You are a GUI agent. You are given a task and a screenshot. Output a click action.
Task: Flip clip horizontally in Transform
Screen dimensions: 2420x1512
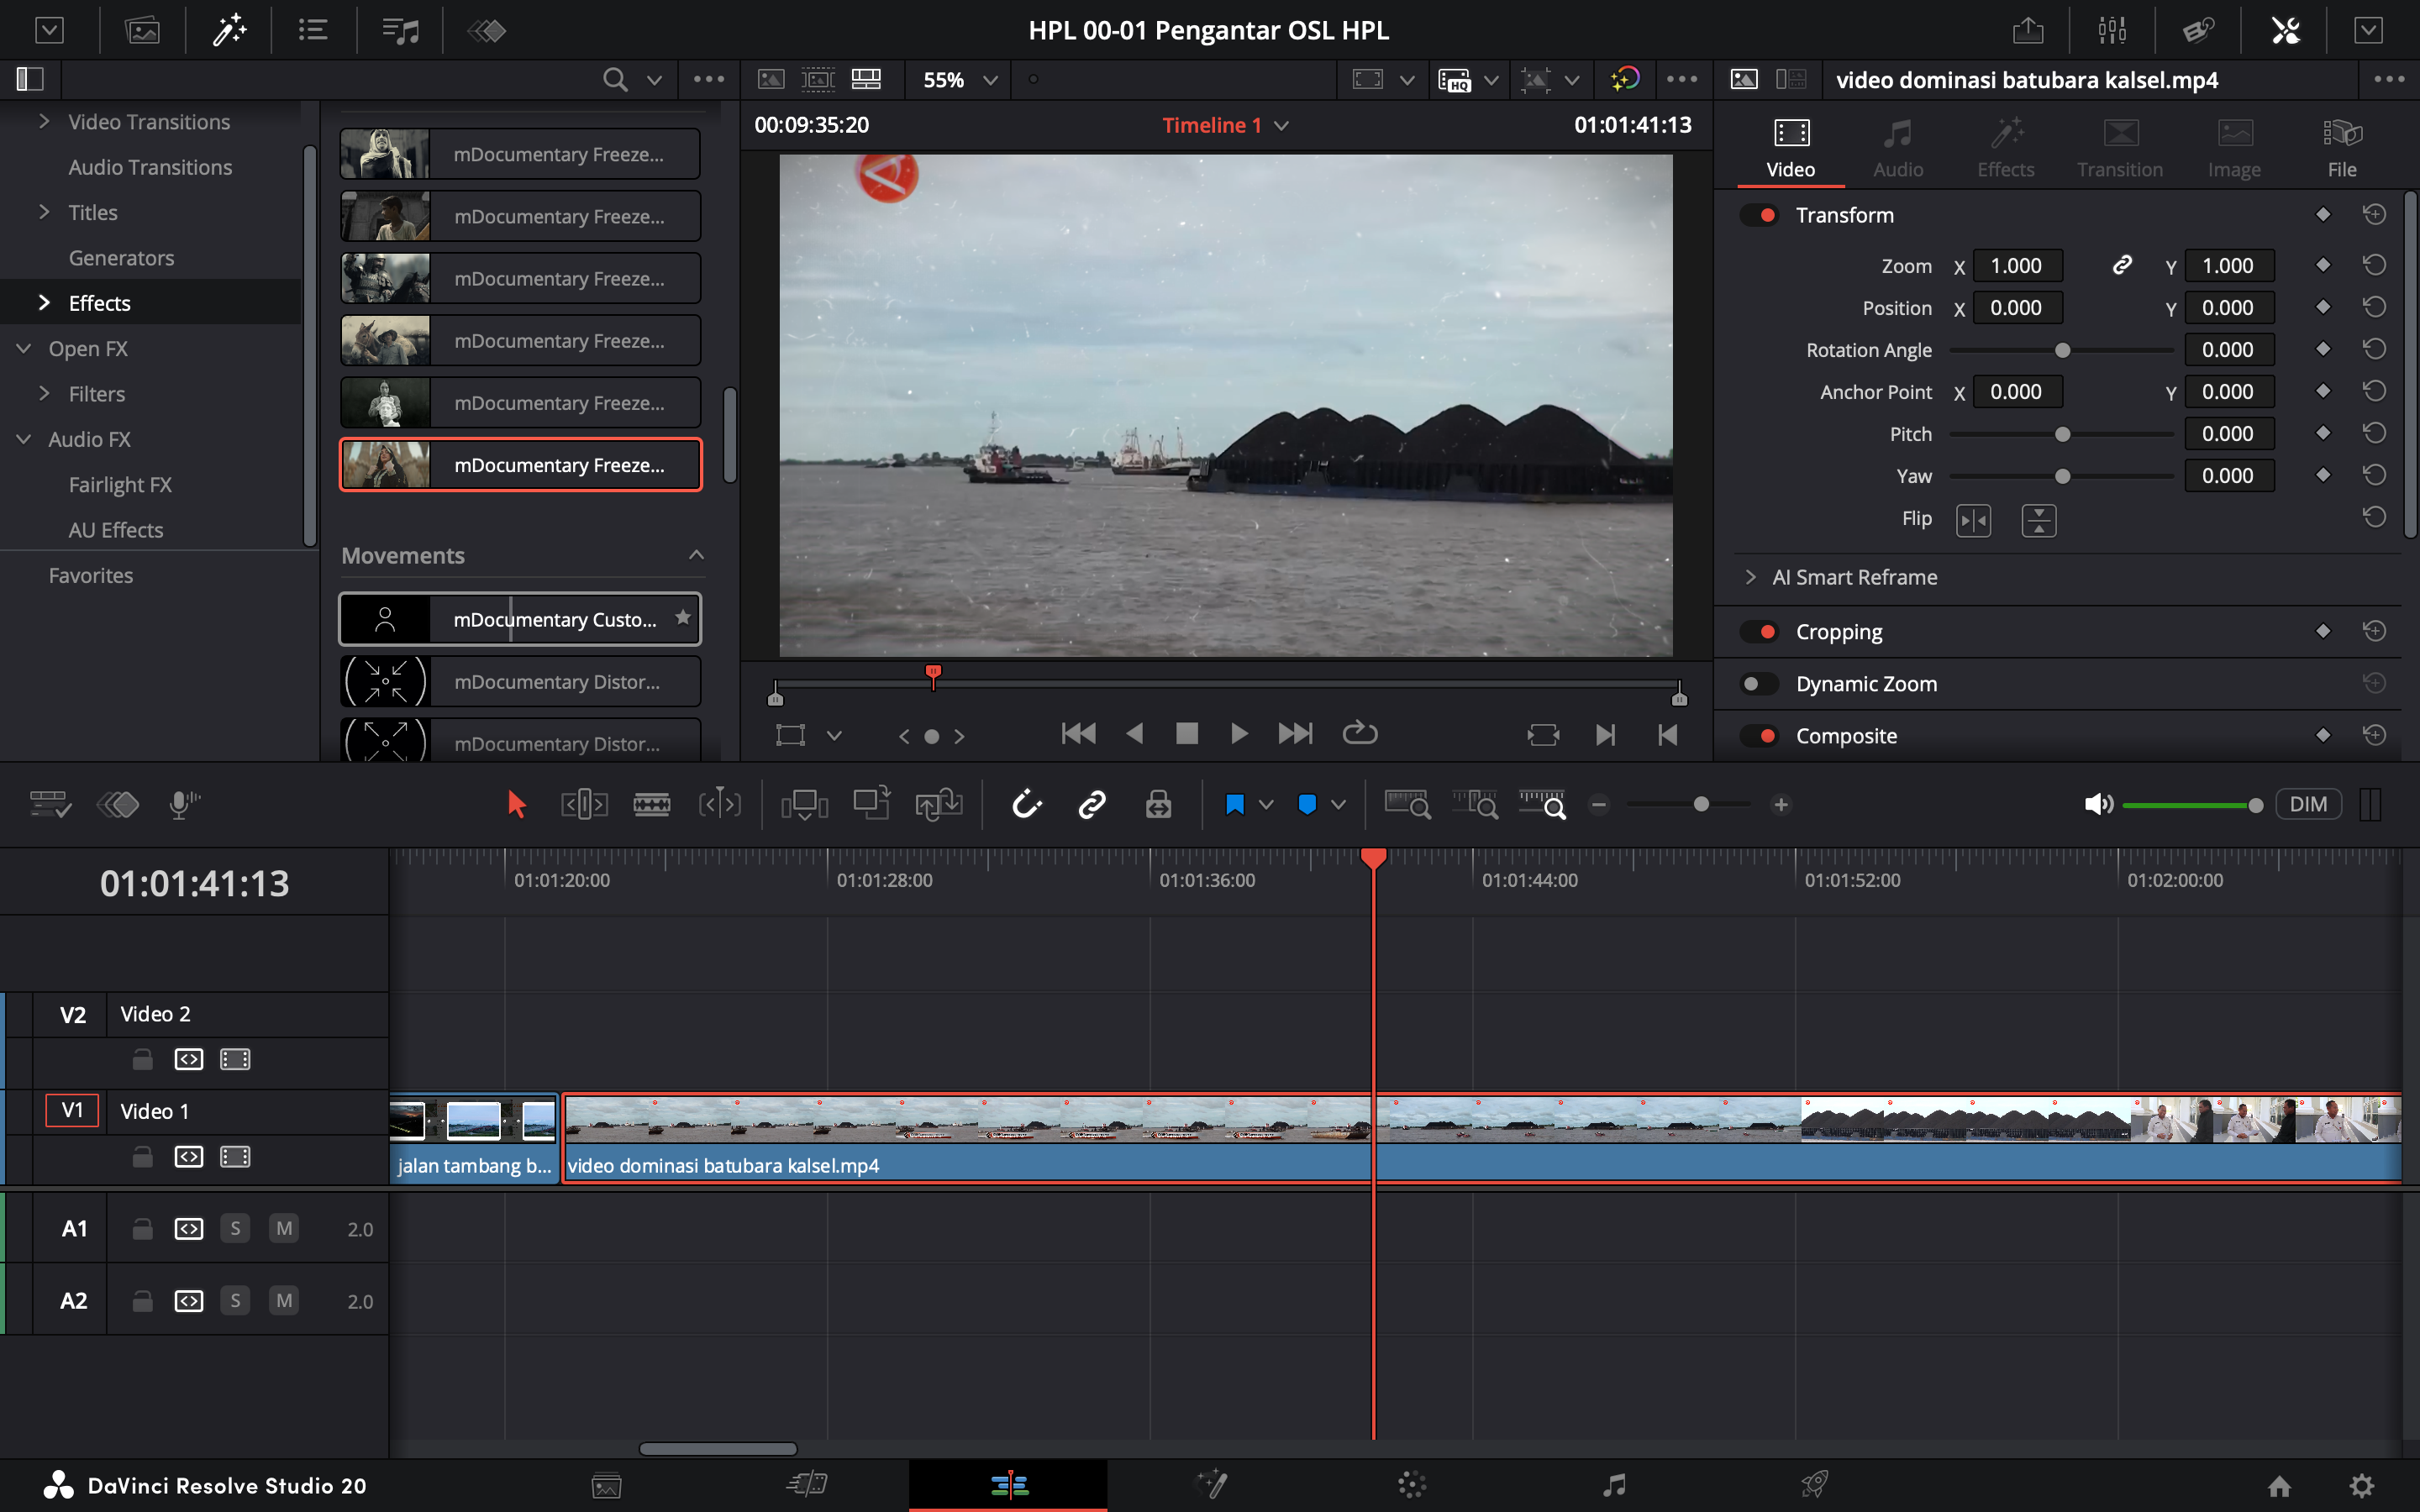click(x=1973, y=520)
